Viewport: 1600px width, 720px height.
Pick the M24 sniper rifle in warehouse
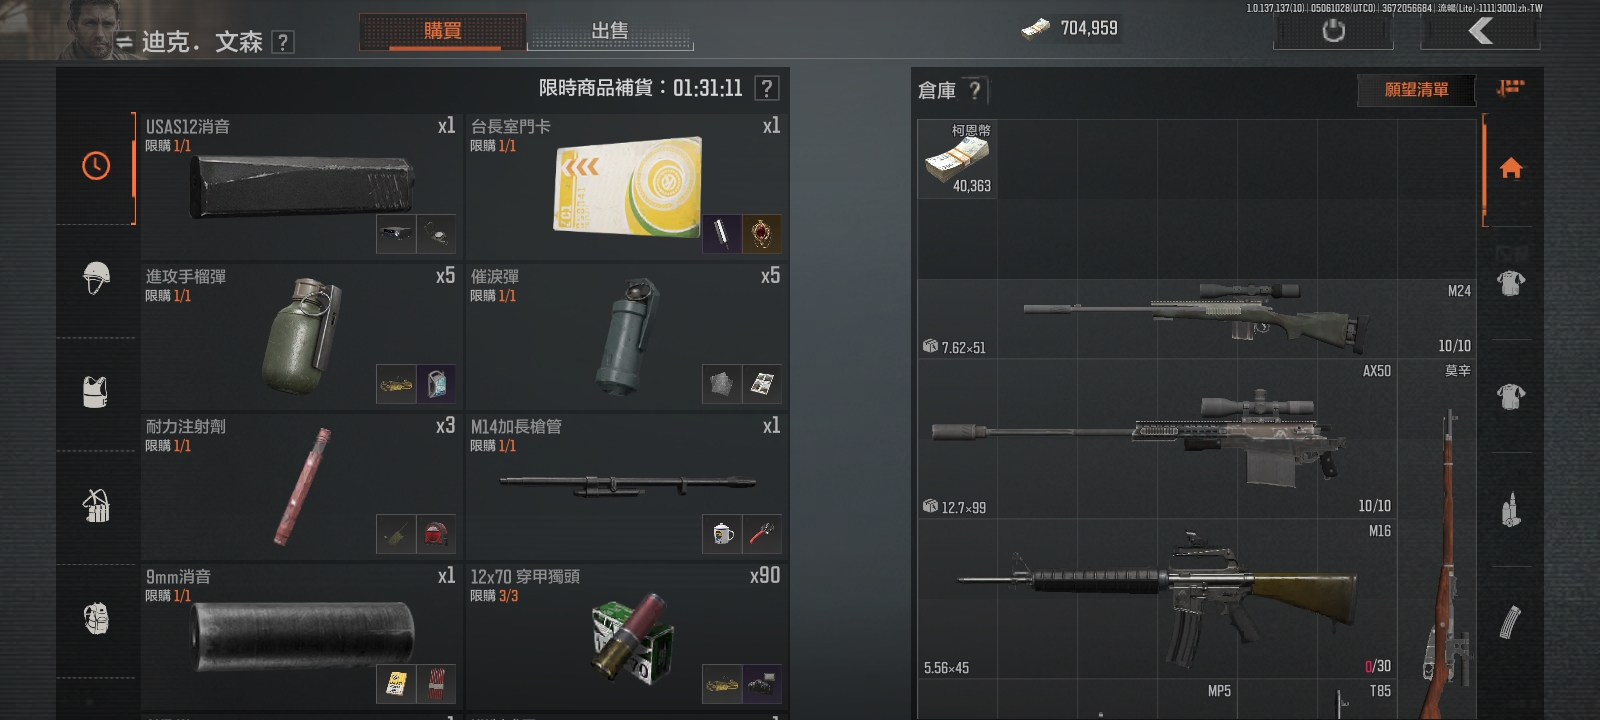click(1197, 319)
